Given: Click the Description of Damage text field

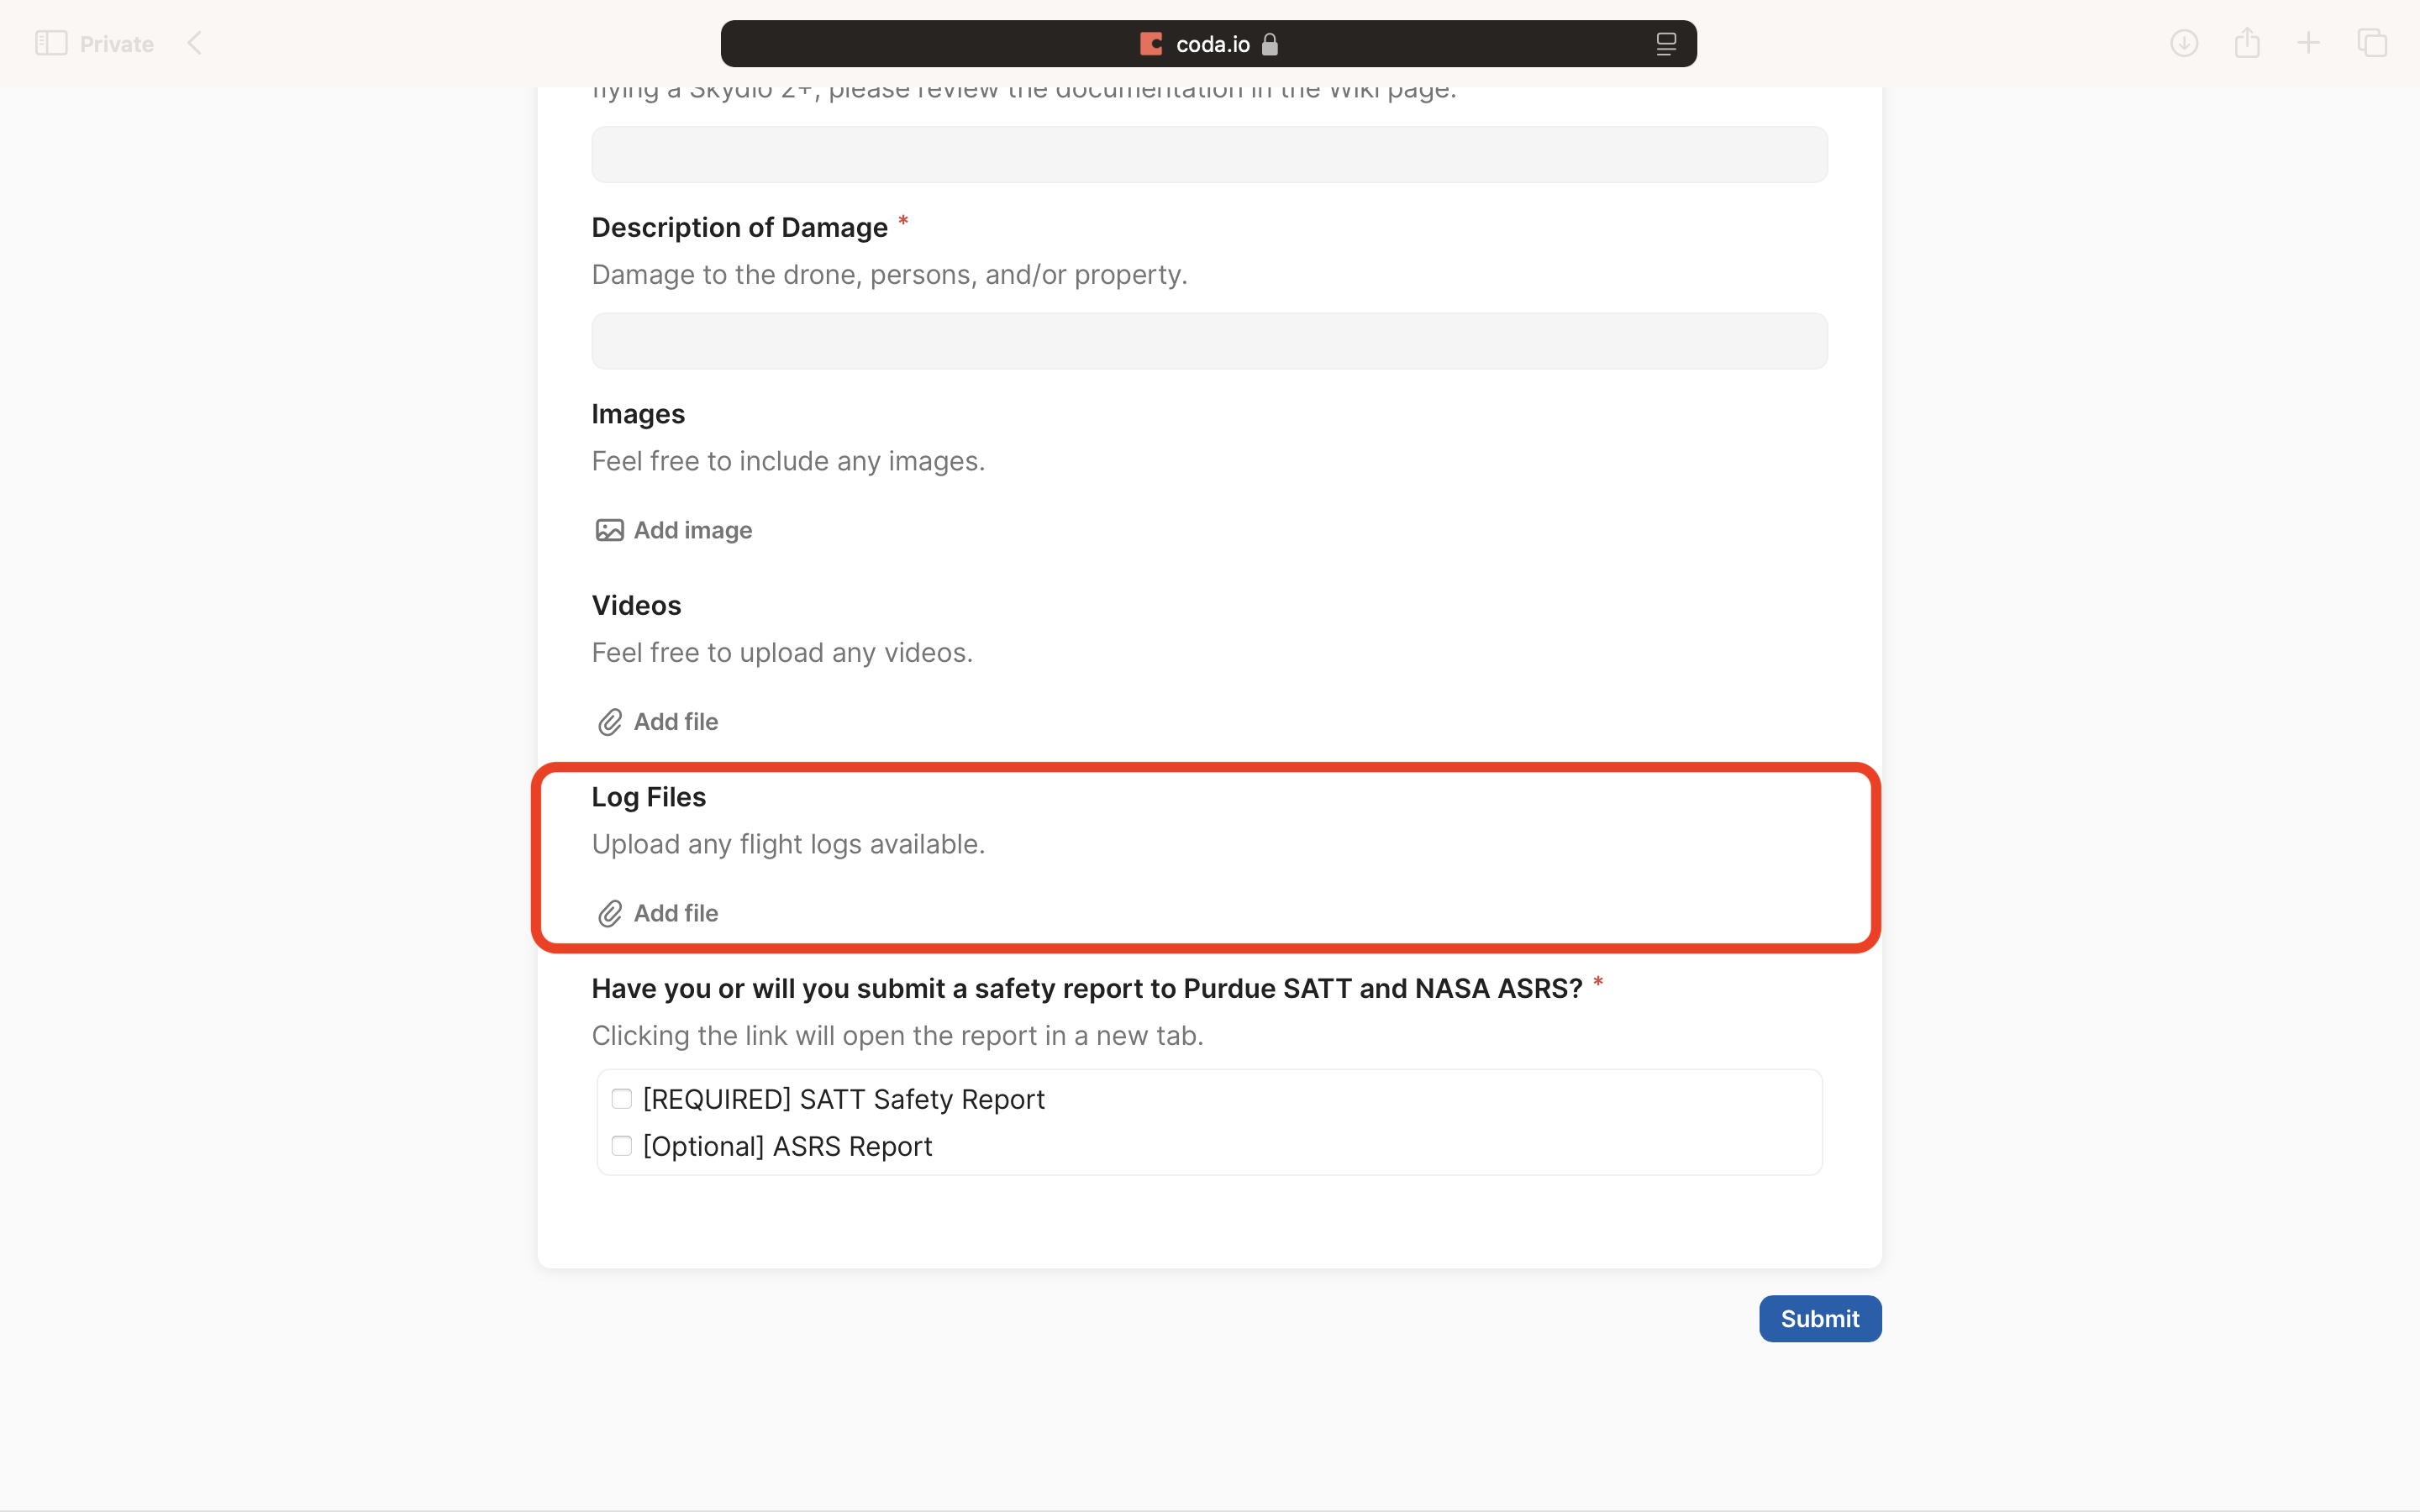Looking at the screenshot, I should [x=1208, y=340].
